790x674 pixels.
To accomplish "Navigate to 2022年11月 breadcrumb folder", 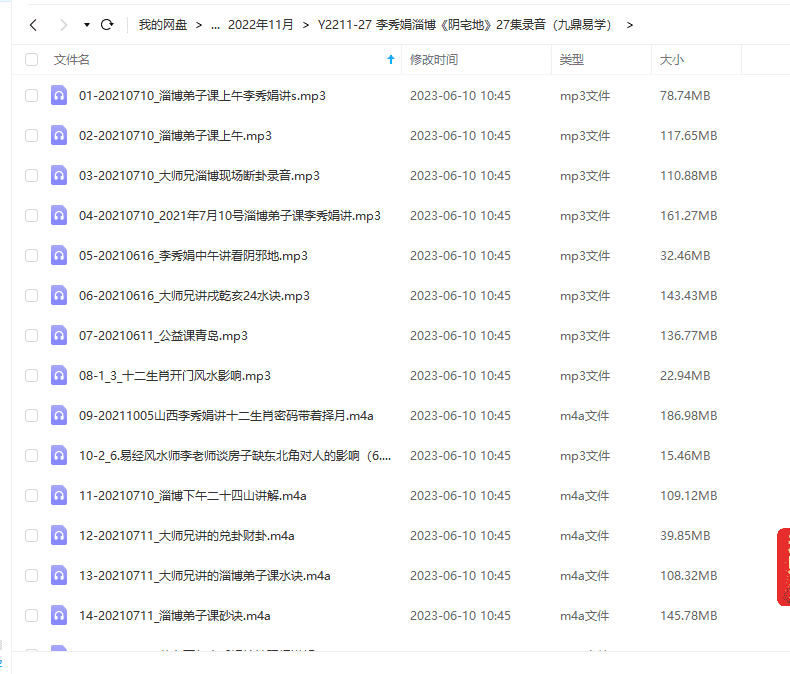I will [262, 24].
